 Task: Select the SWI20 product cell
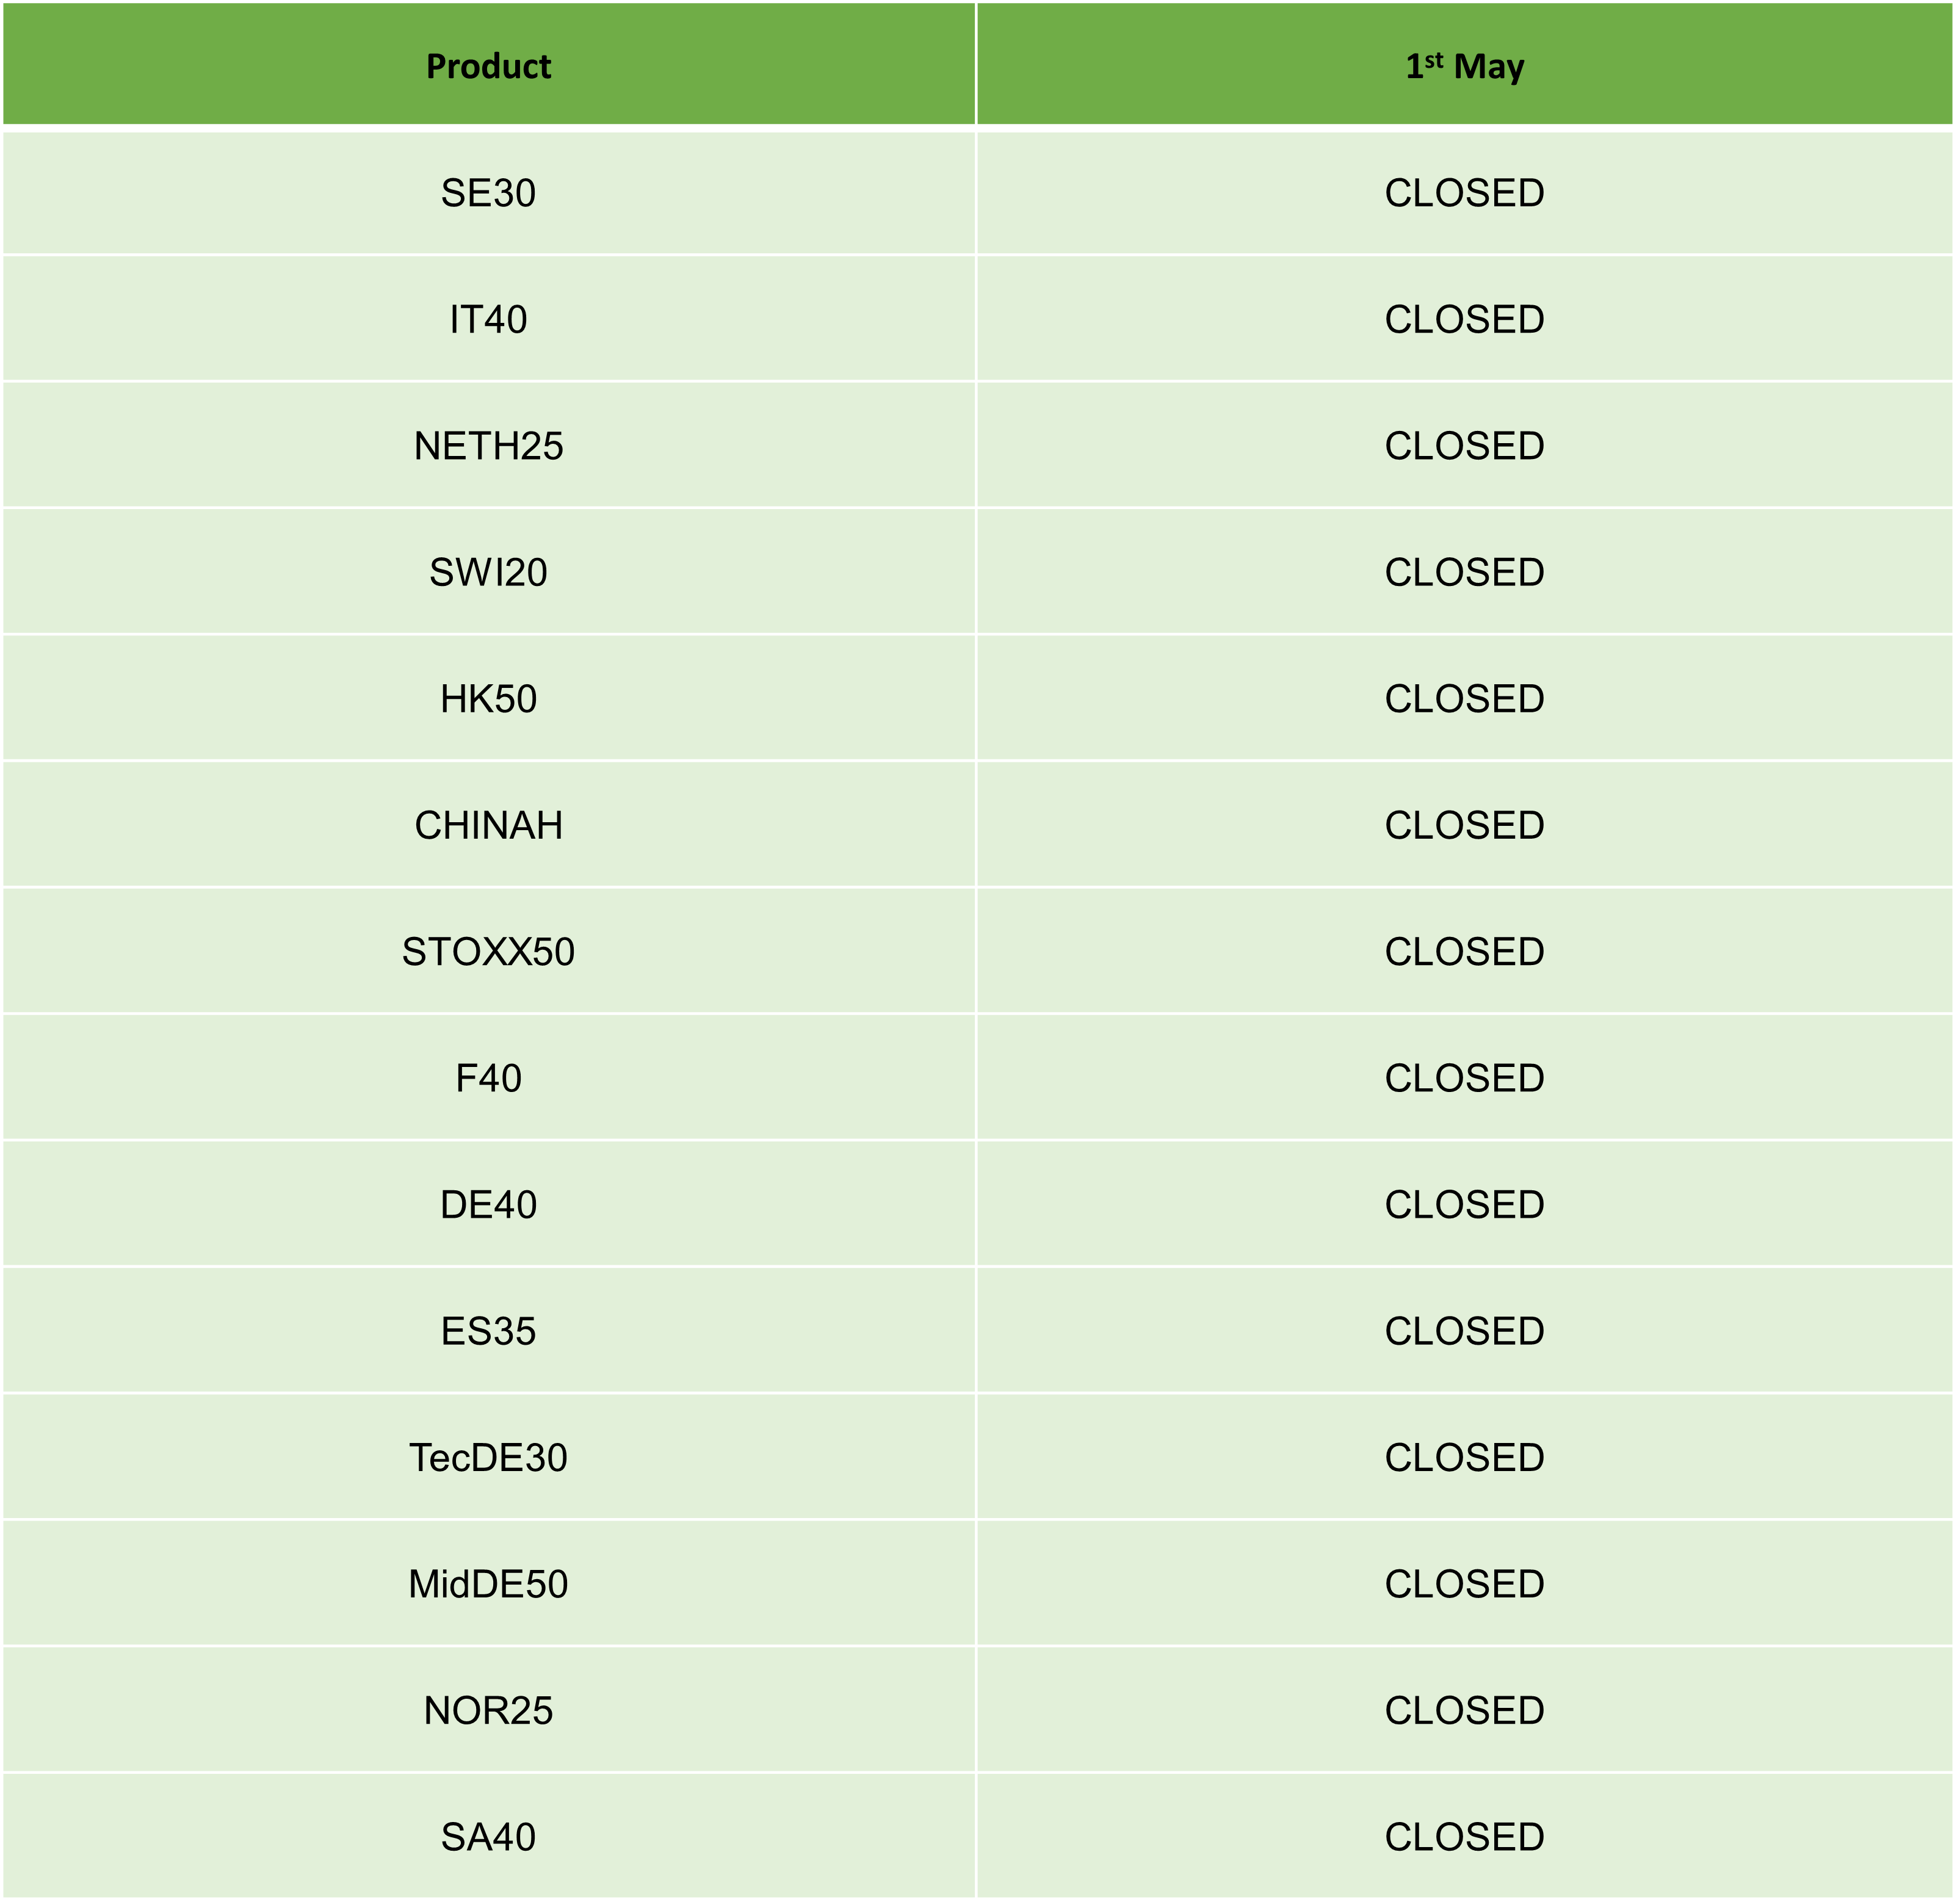coord(488,572)
